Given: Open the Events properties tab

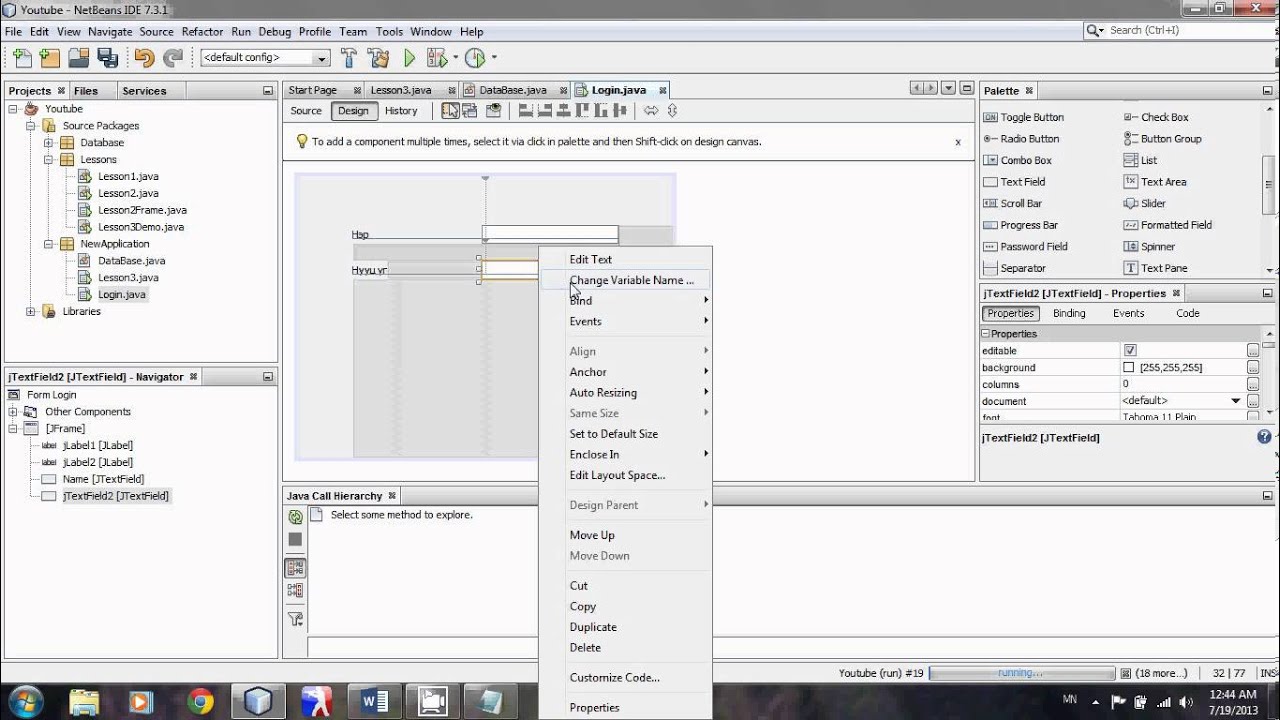Looking at the screenshot, I should (x=1128, y=313).
